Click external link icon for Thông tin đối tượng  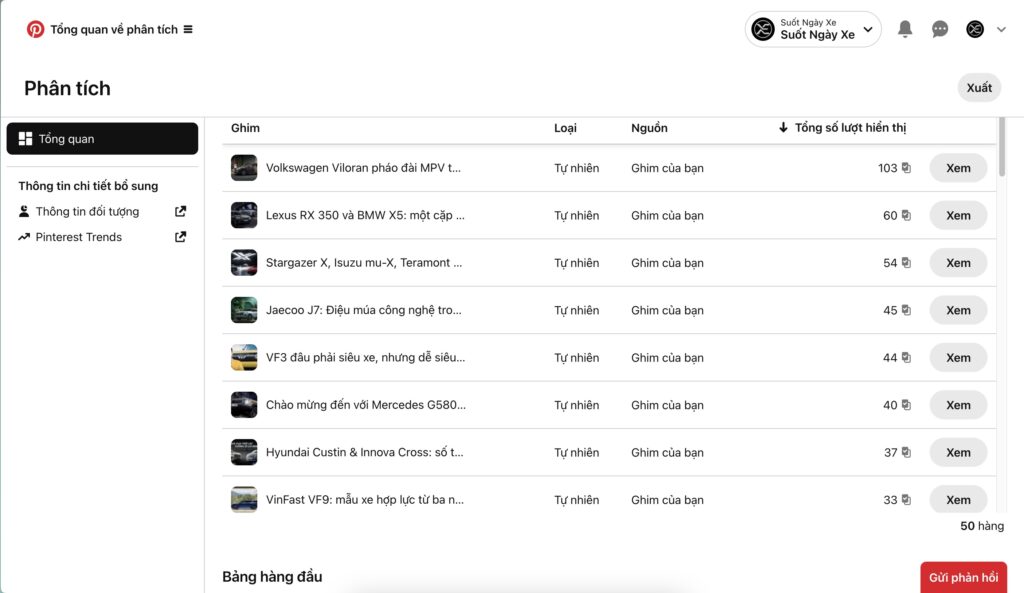coord(180,212)
